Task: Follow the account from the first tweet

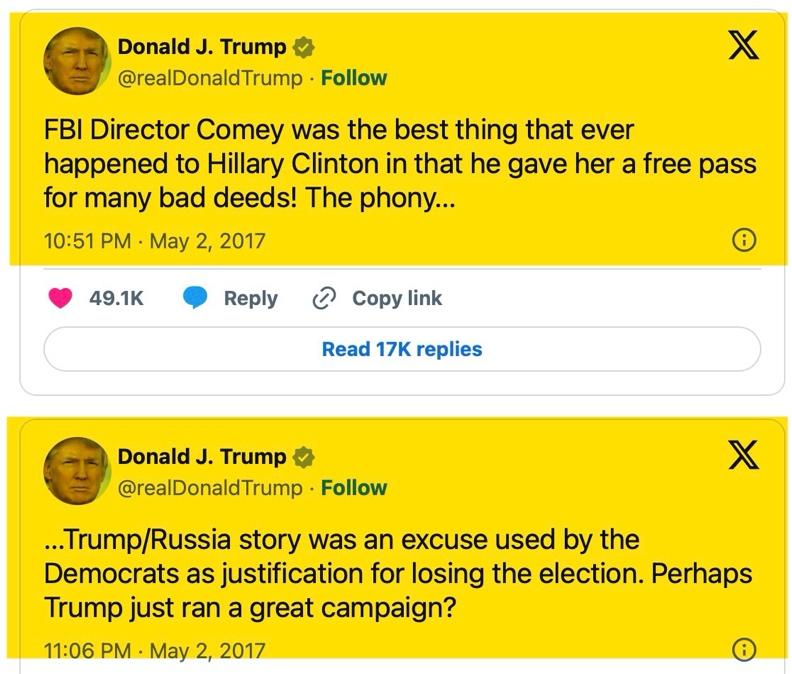Action: click(x=353, y=78)
